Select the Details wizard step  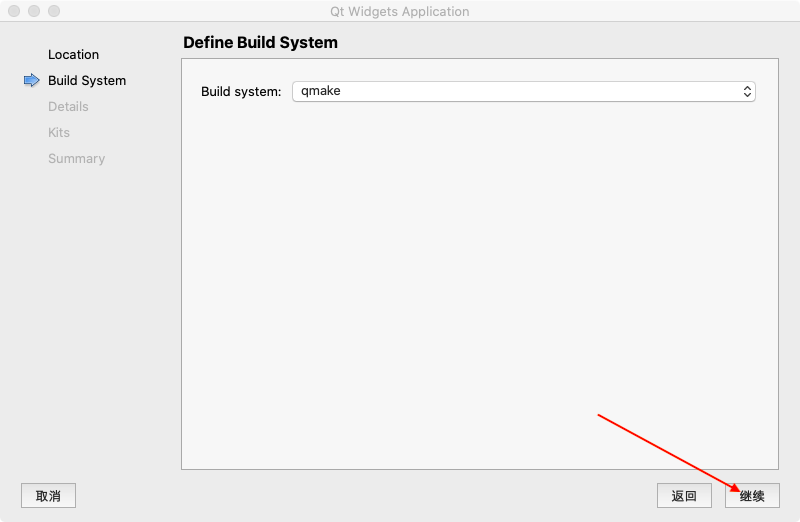click(68, 107)
